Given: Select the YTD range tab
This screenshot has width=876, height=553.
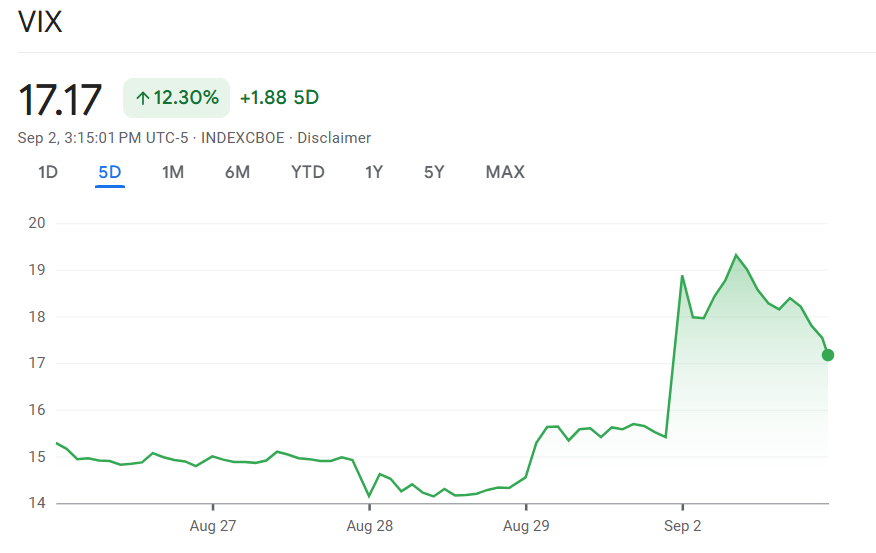Looking at the screenshot, I should (308, 172).
